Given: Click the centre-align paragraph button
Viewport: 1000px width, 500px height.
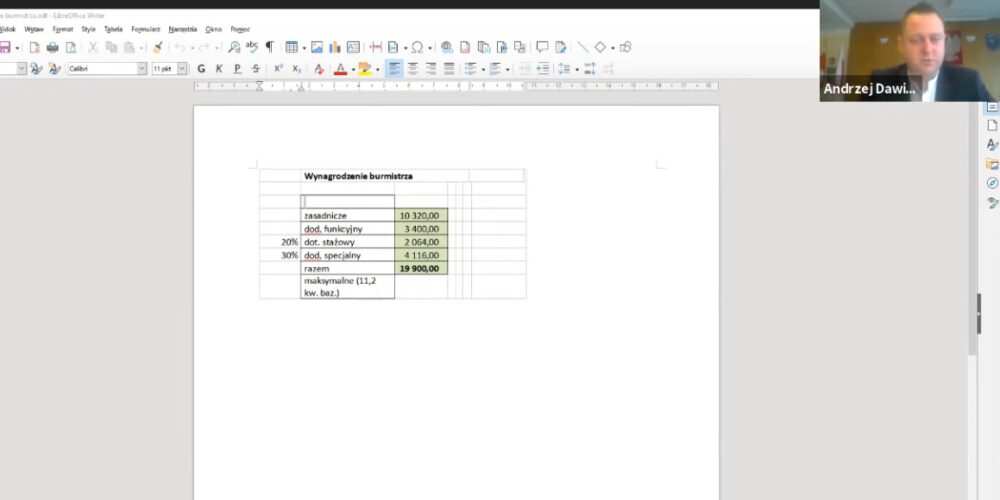Looking at the screenshot, I should coord(412,69).
